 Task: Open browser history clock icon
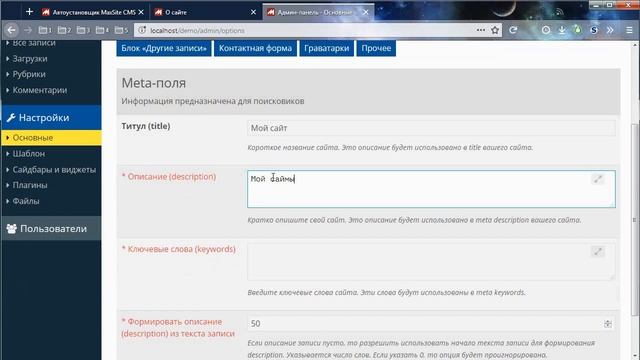click(x=546, y=30)
